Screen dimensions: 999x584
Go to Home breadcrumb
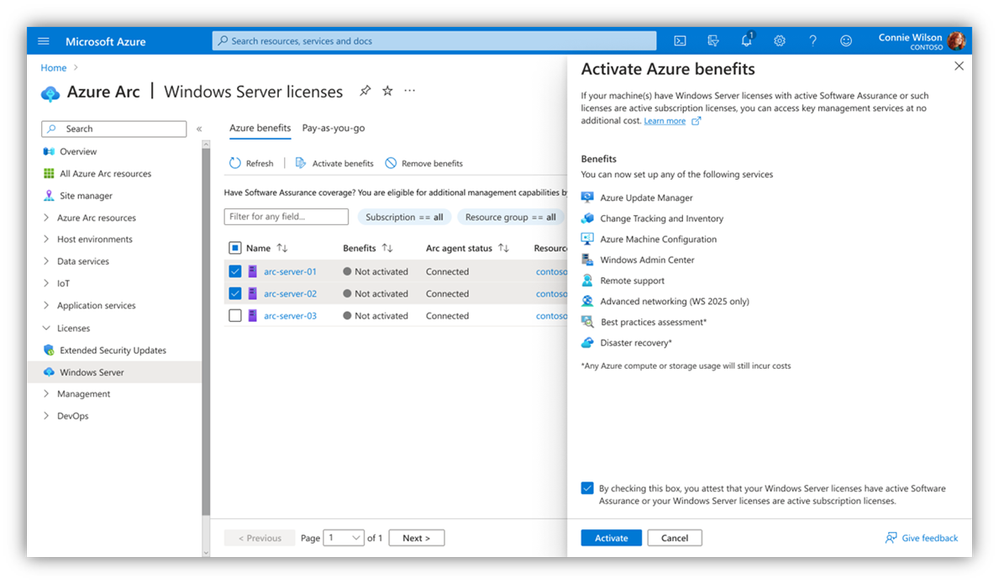tap(54, 68)
